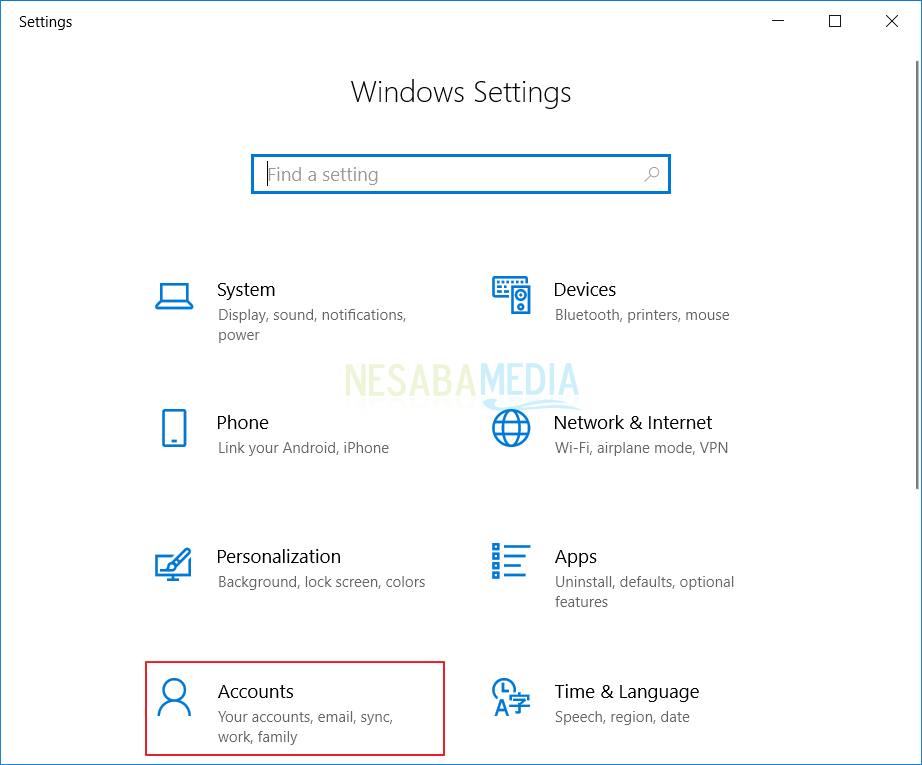Open Network & Internet globe icon

tap(511, 428)
